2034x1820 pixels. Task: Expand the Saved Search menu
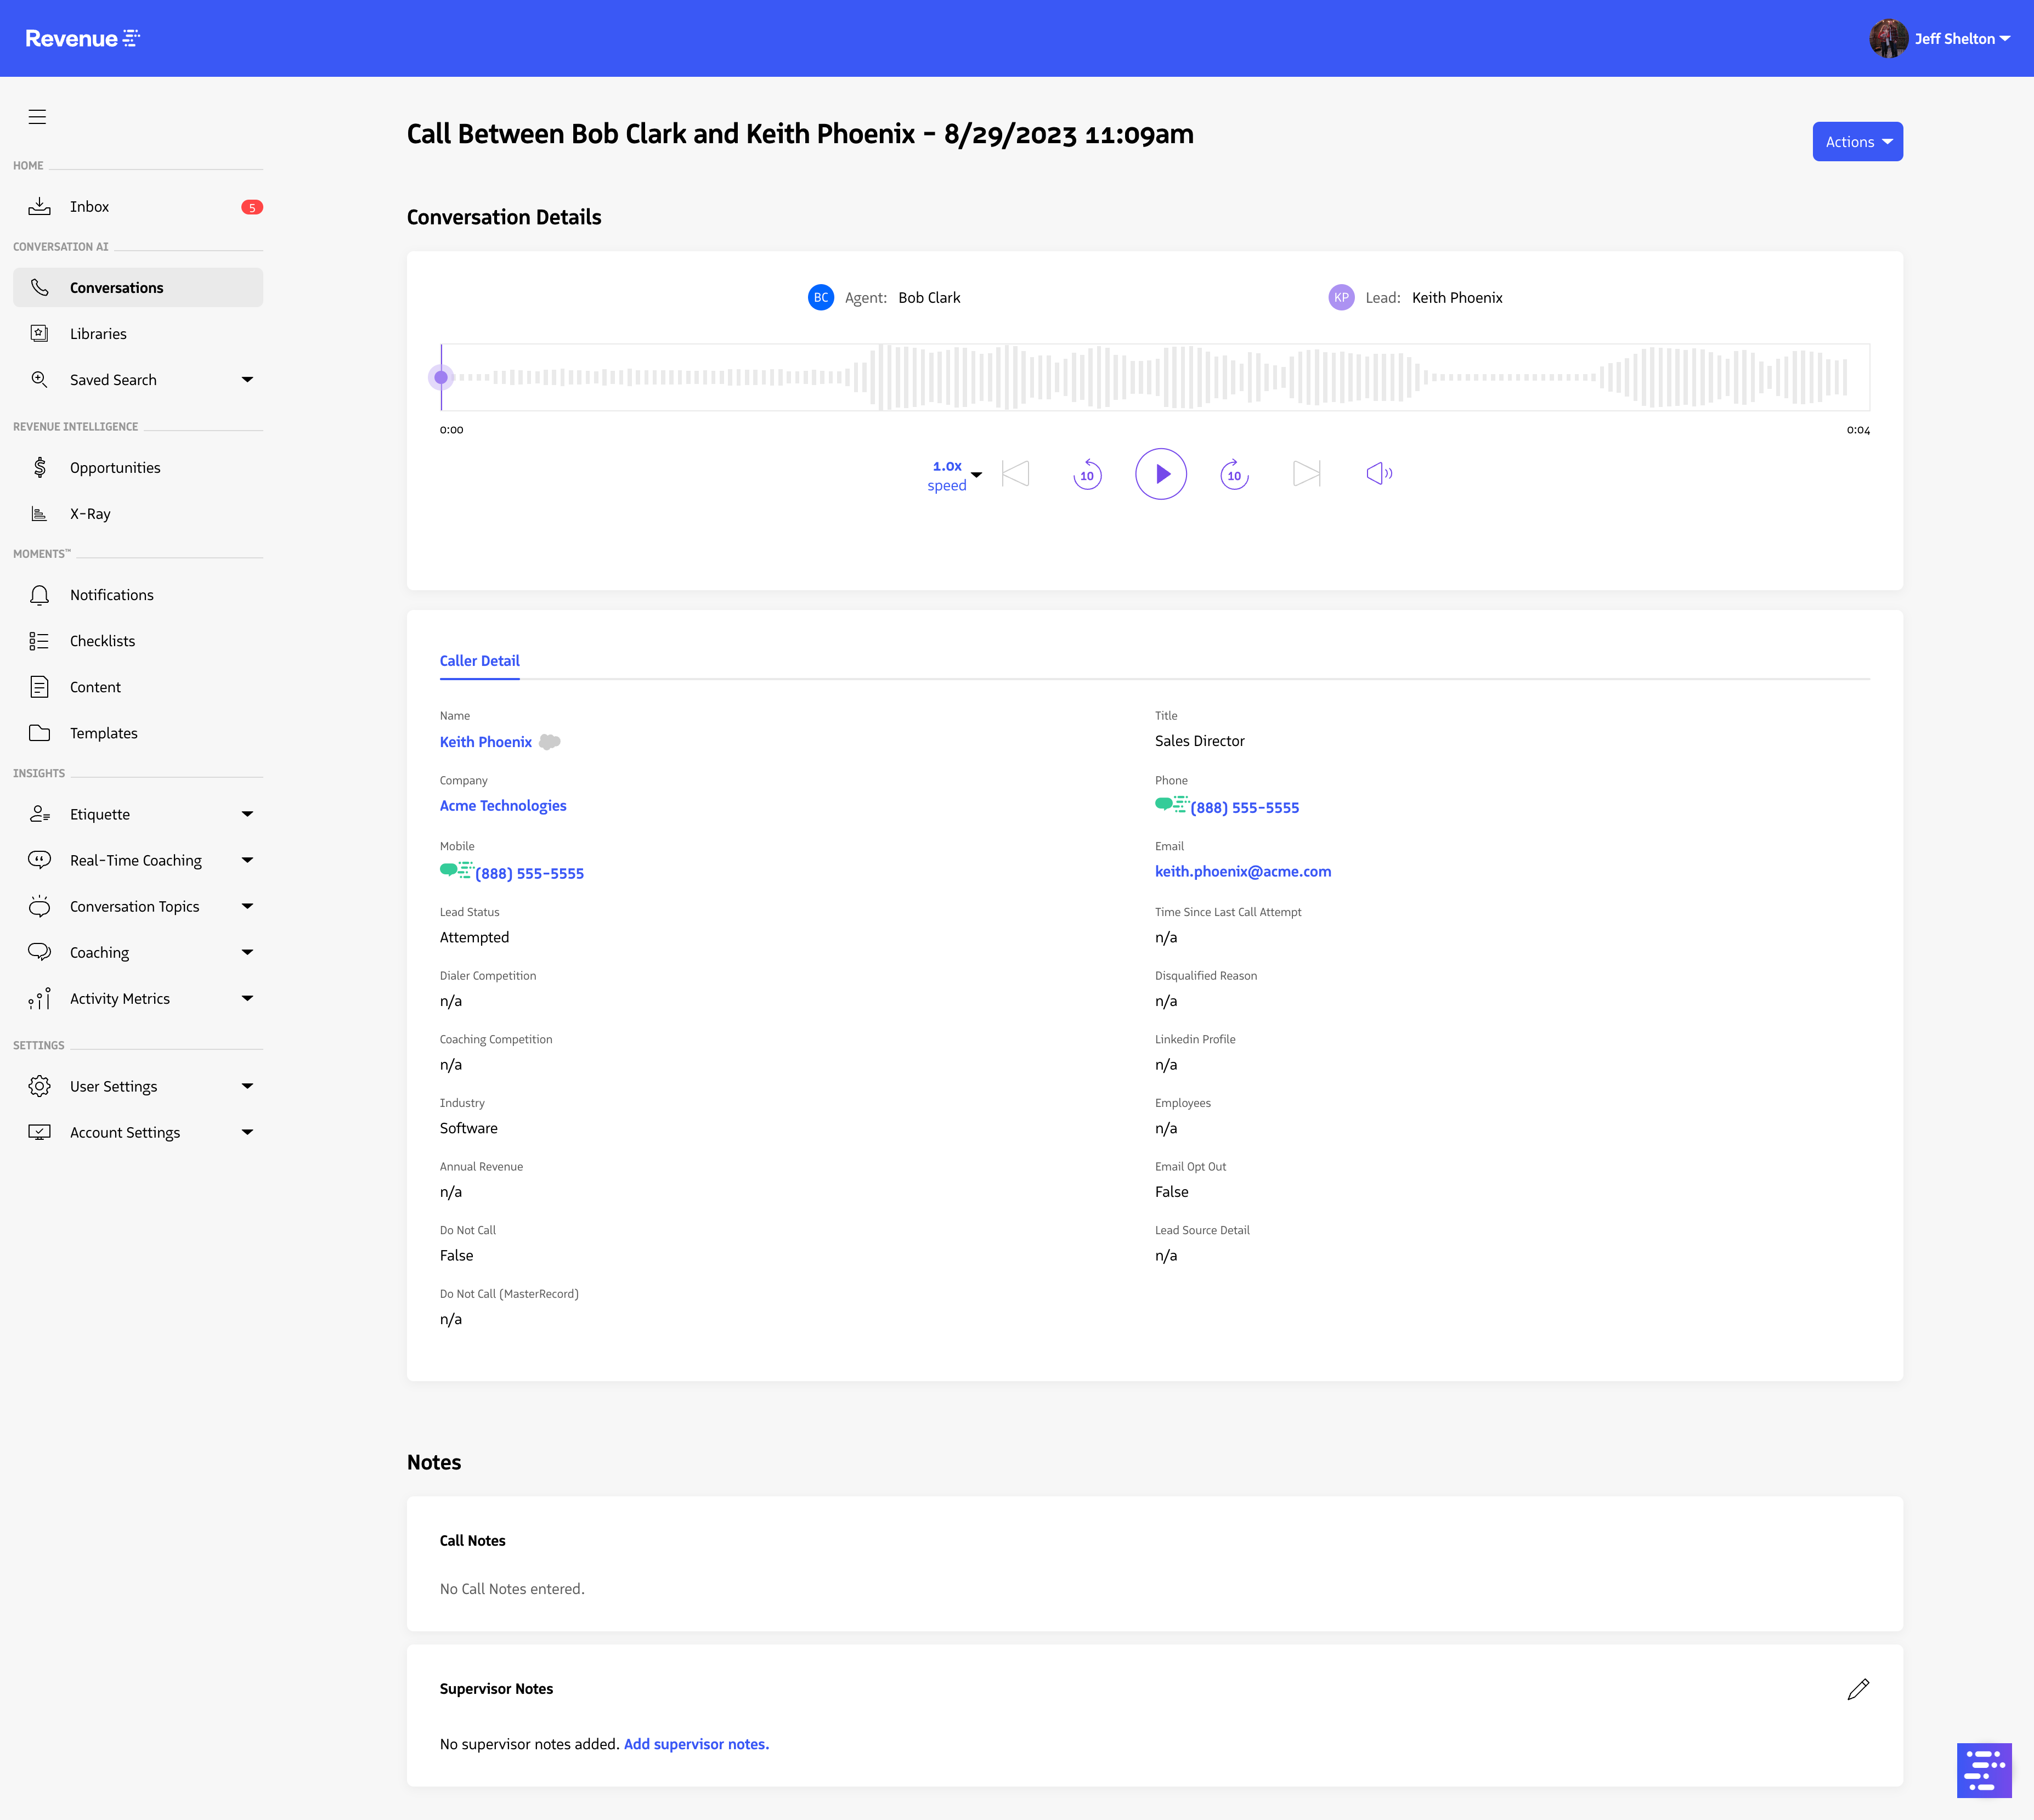point(247,380)
